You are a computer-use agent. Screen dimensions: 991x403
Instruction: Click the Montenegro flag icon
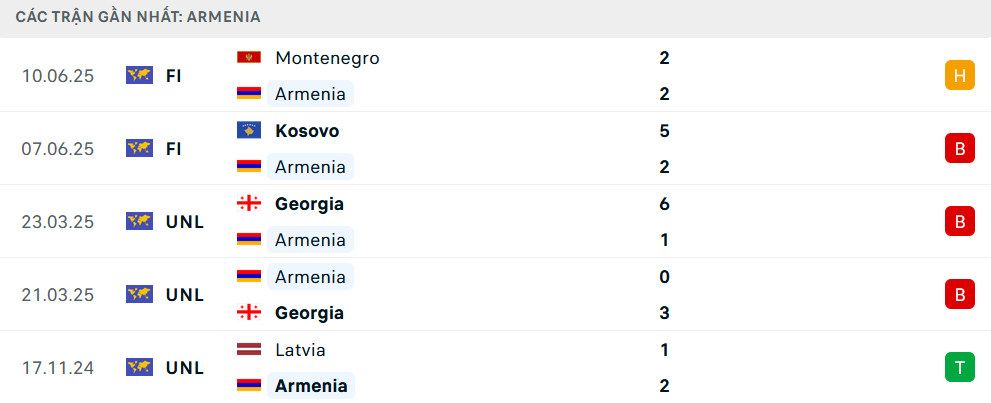click(248, 58)
